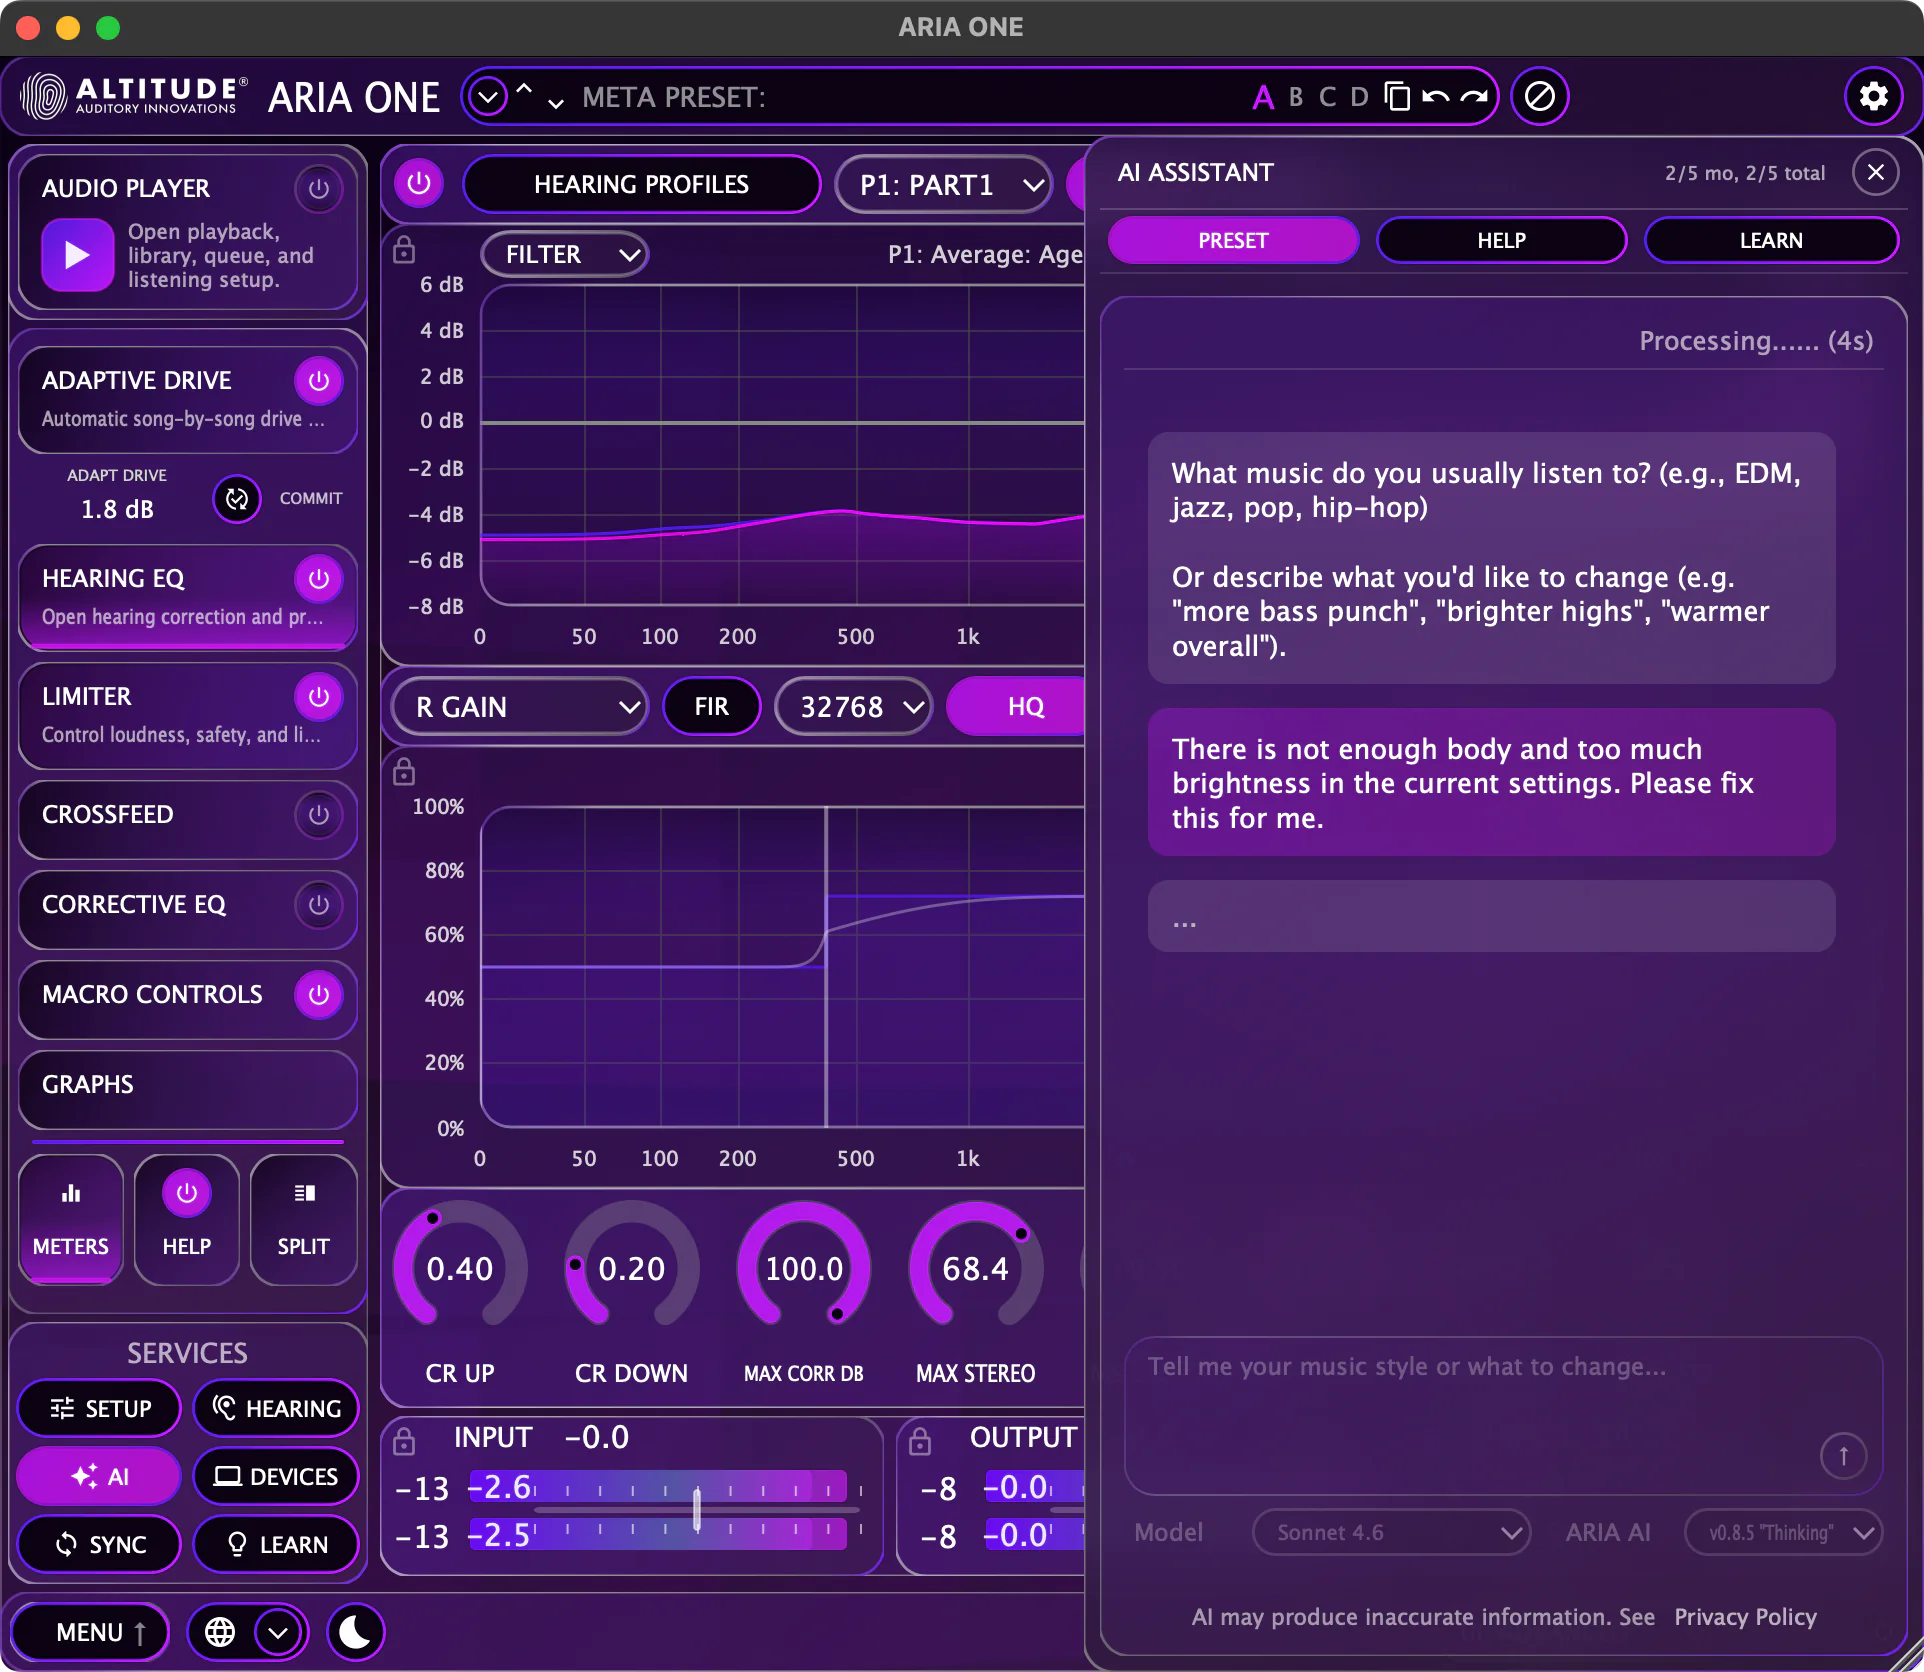The image size is (1924, 1672).
Task: Play audio in the Audio Player
Action: [77, 255]
